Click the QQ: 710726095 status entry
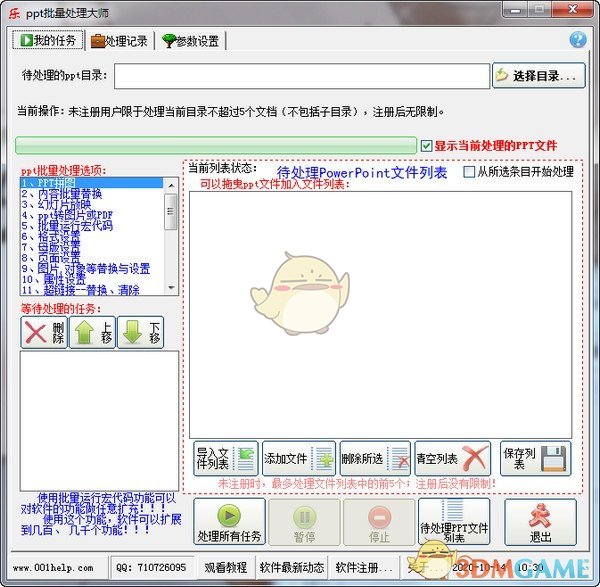The image size is (600, 587). click(x=151, y=567)
